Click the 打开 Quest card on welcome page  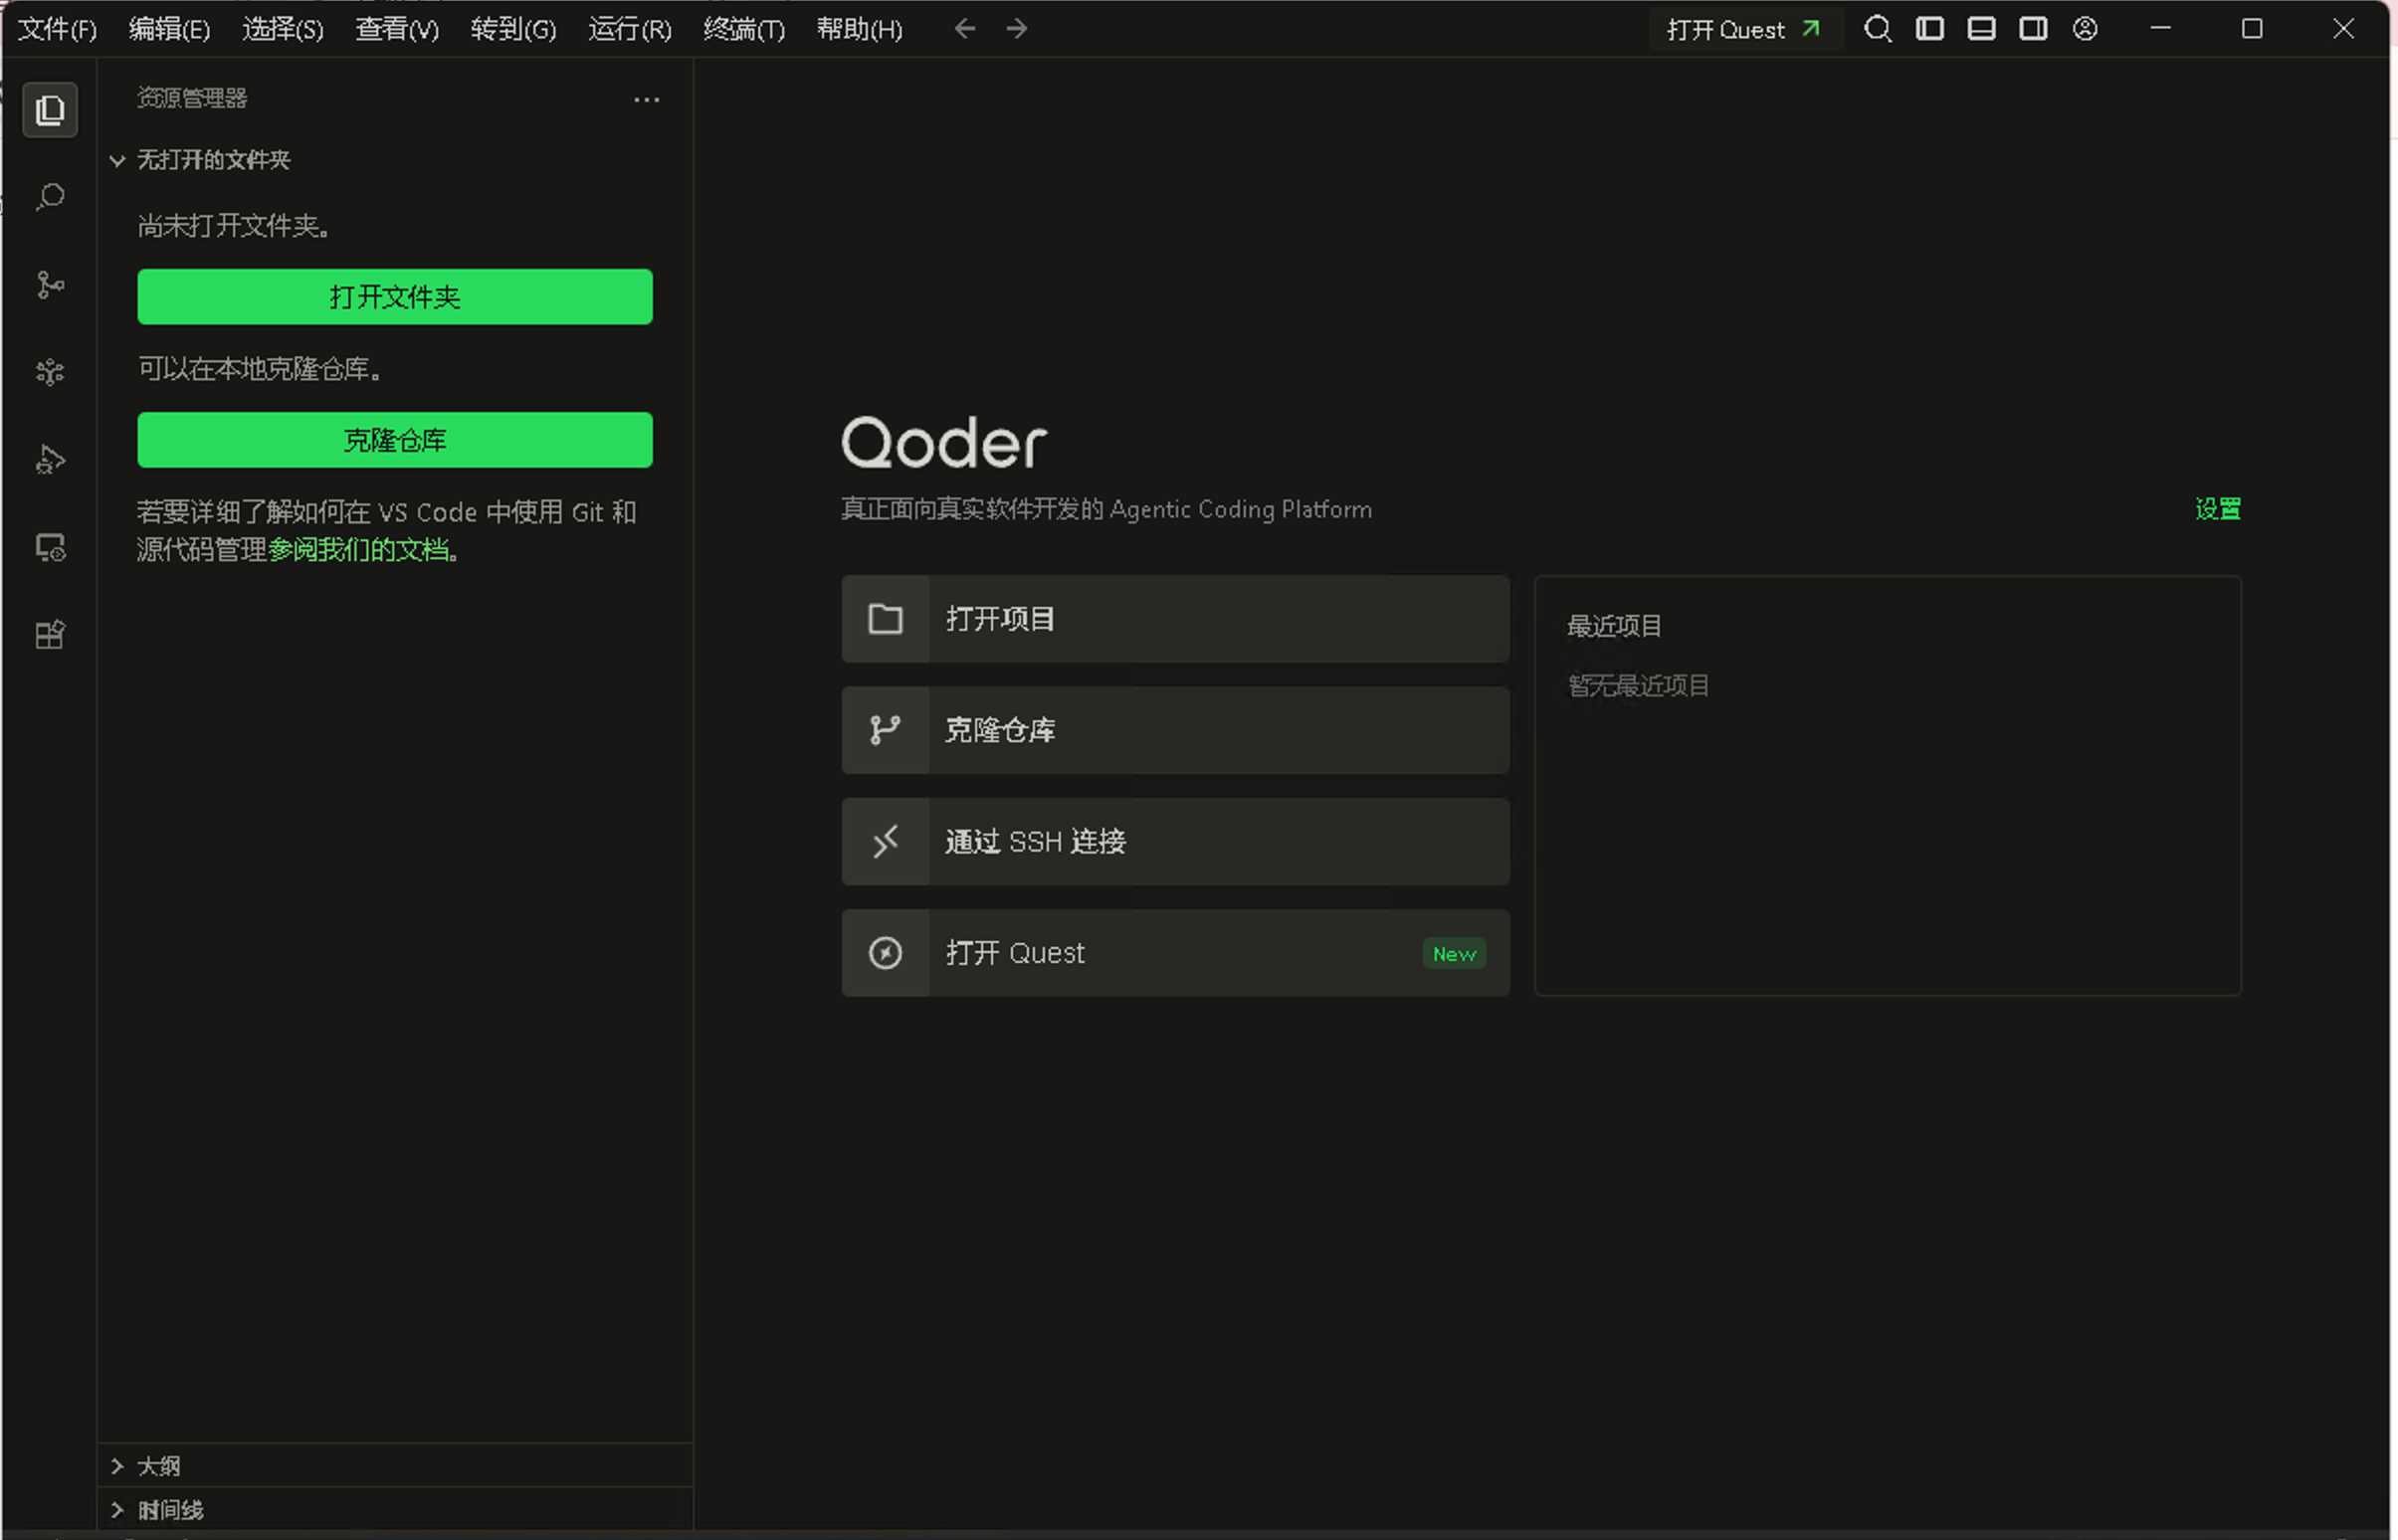1176,953
